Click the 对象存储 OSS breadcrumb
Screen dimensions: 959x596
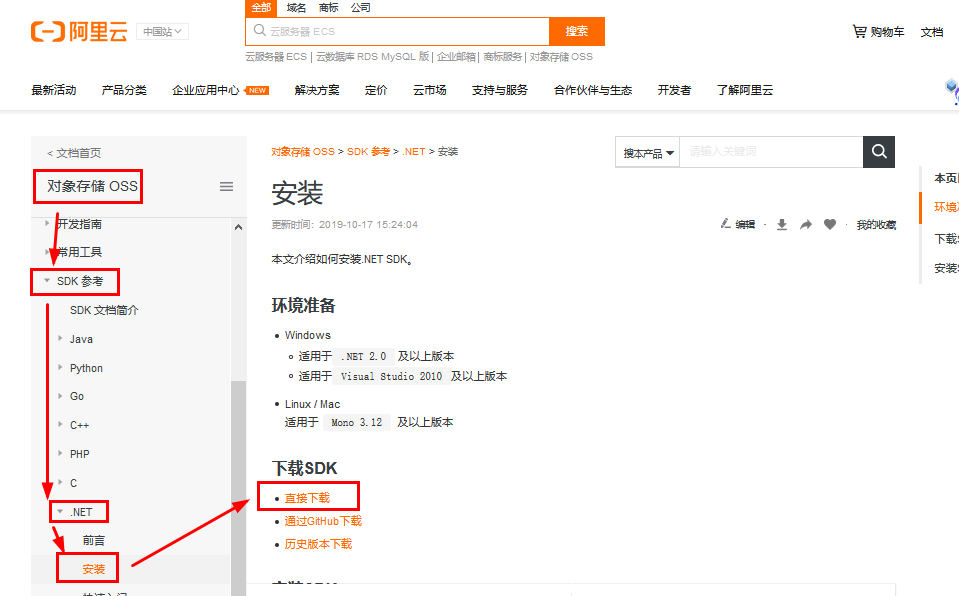[303, 152]
